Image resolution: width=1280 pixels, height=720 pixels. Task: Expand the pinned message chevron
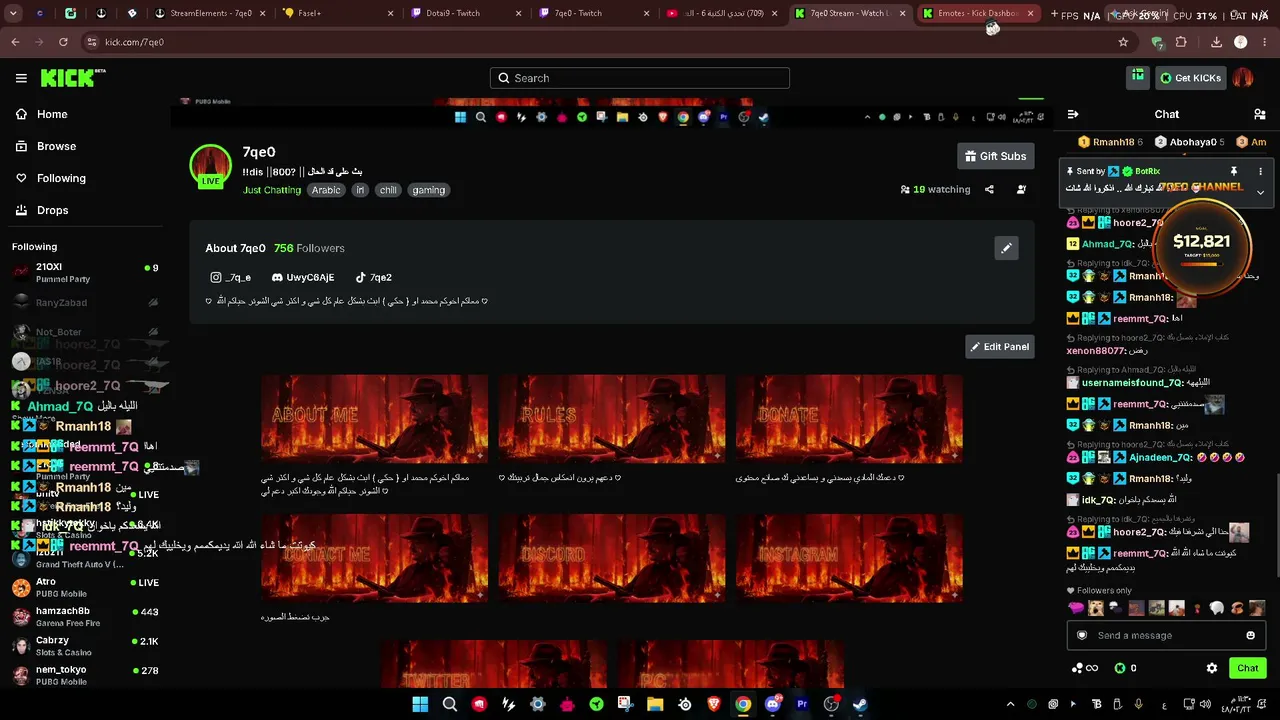[1260, 192]
